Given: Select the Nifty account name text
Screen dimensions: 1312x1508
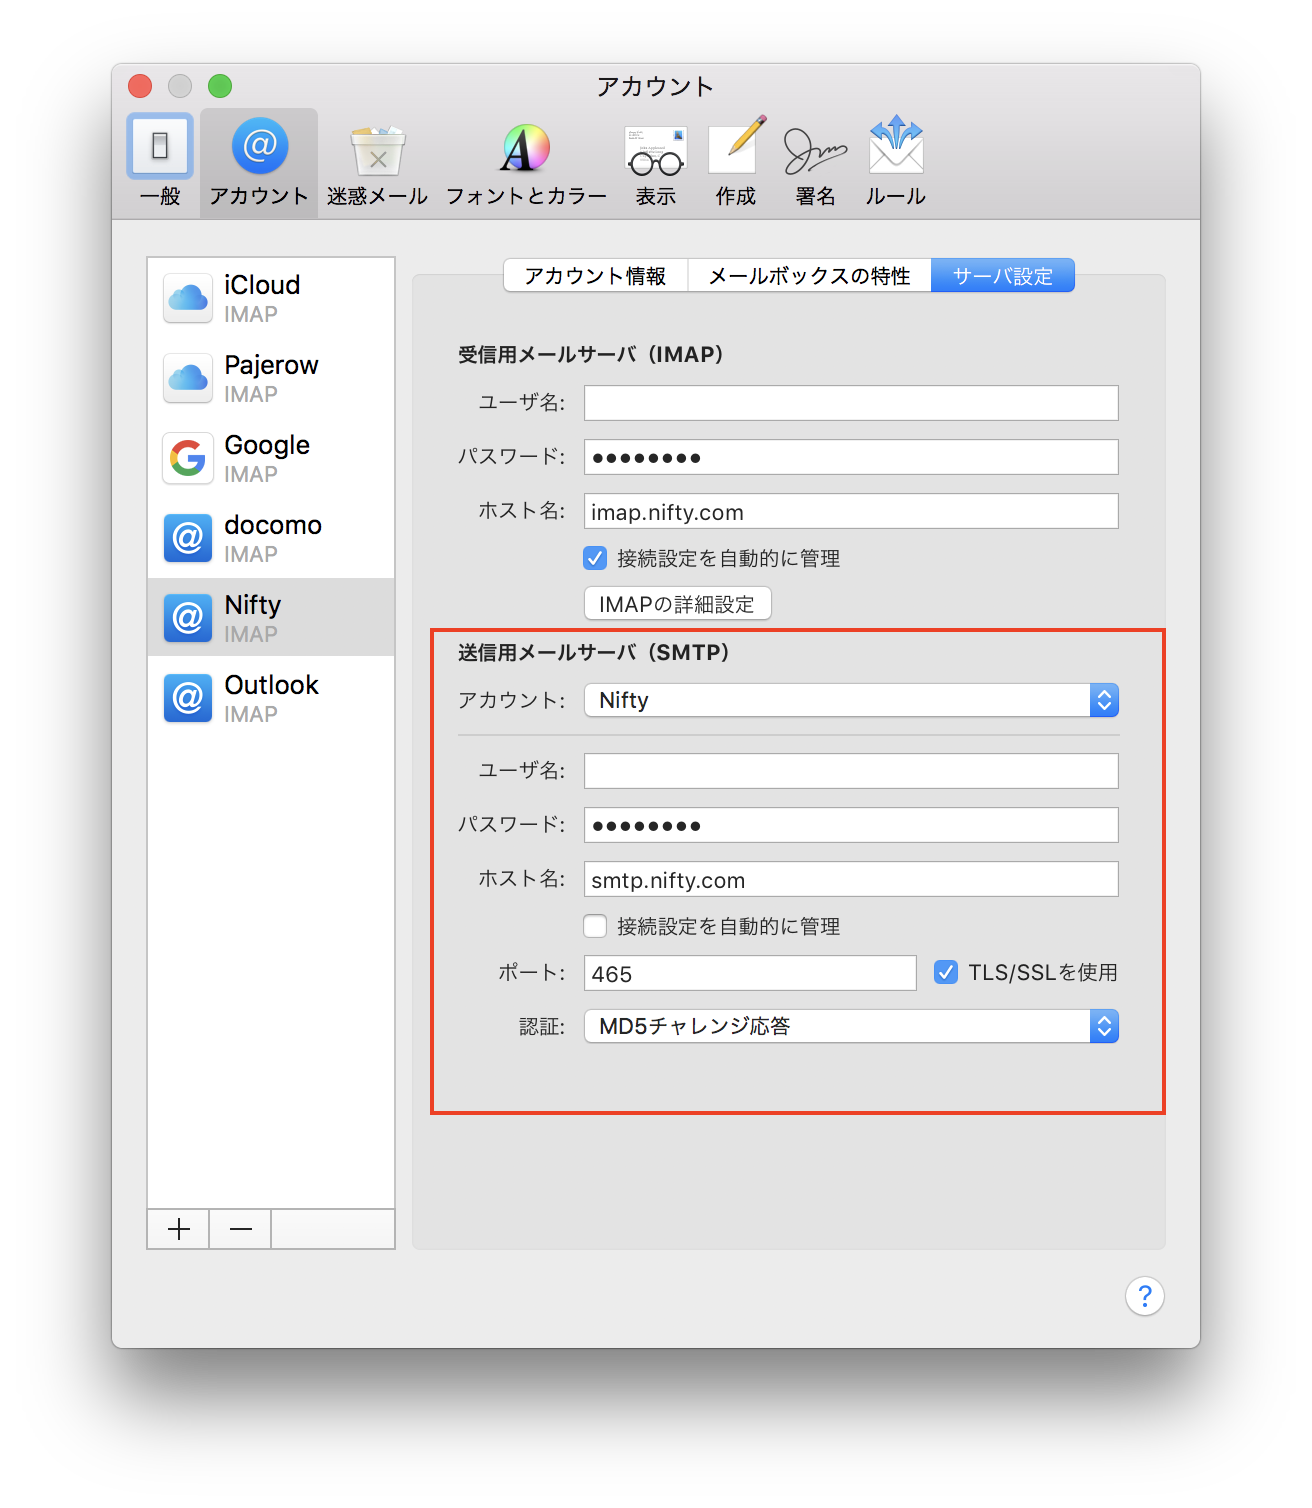Looking at the screenshot, I should 253,605.
